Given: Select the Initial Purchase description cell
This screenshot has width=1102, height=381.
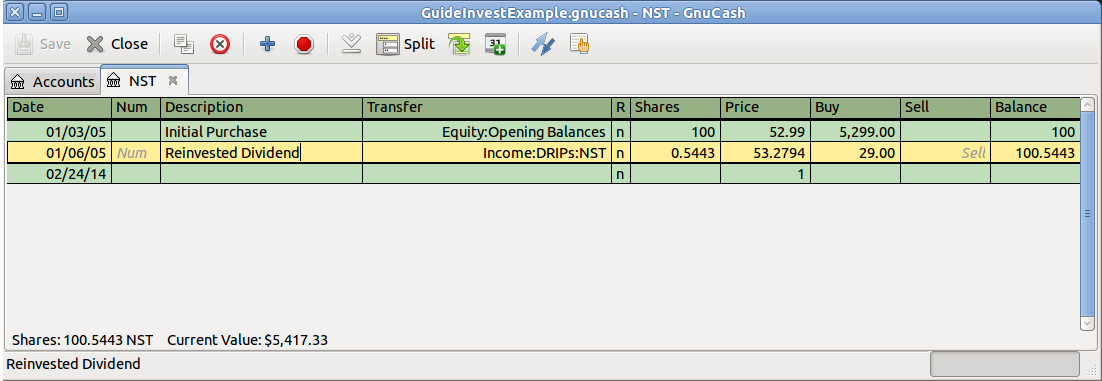Looking at the screenshot, I should (x=261, y=131).
